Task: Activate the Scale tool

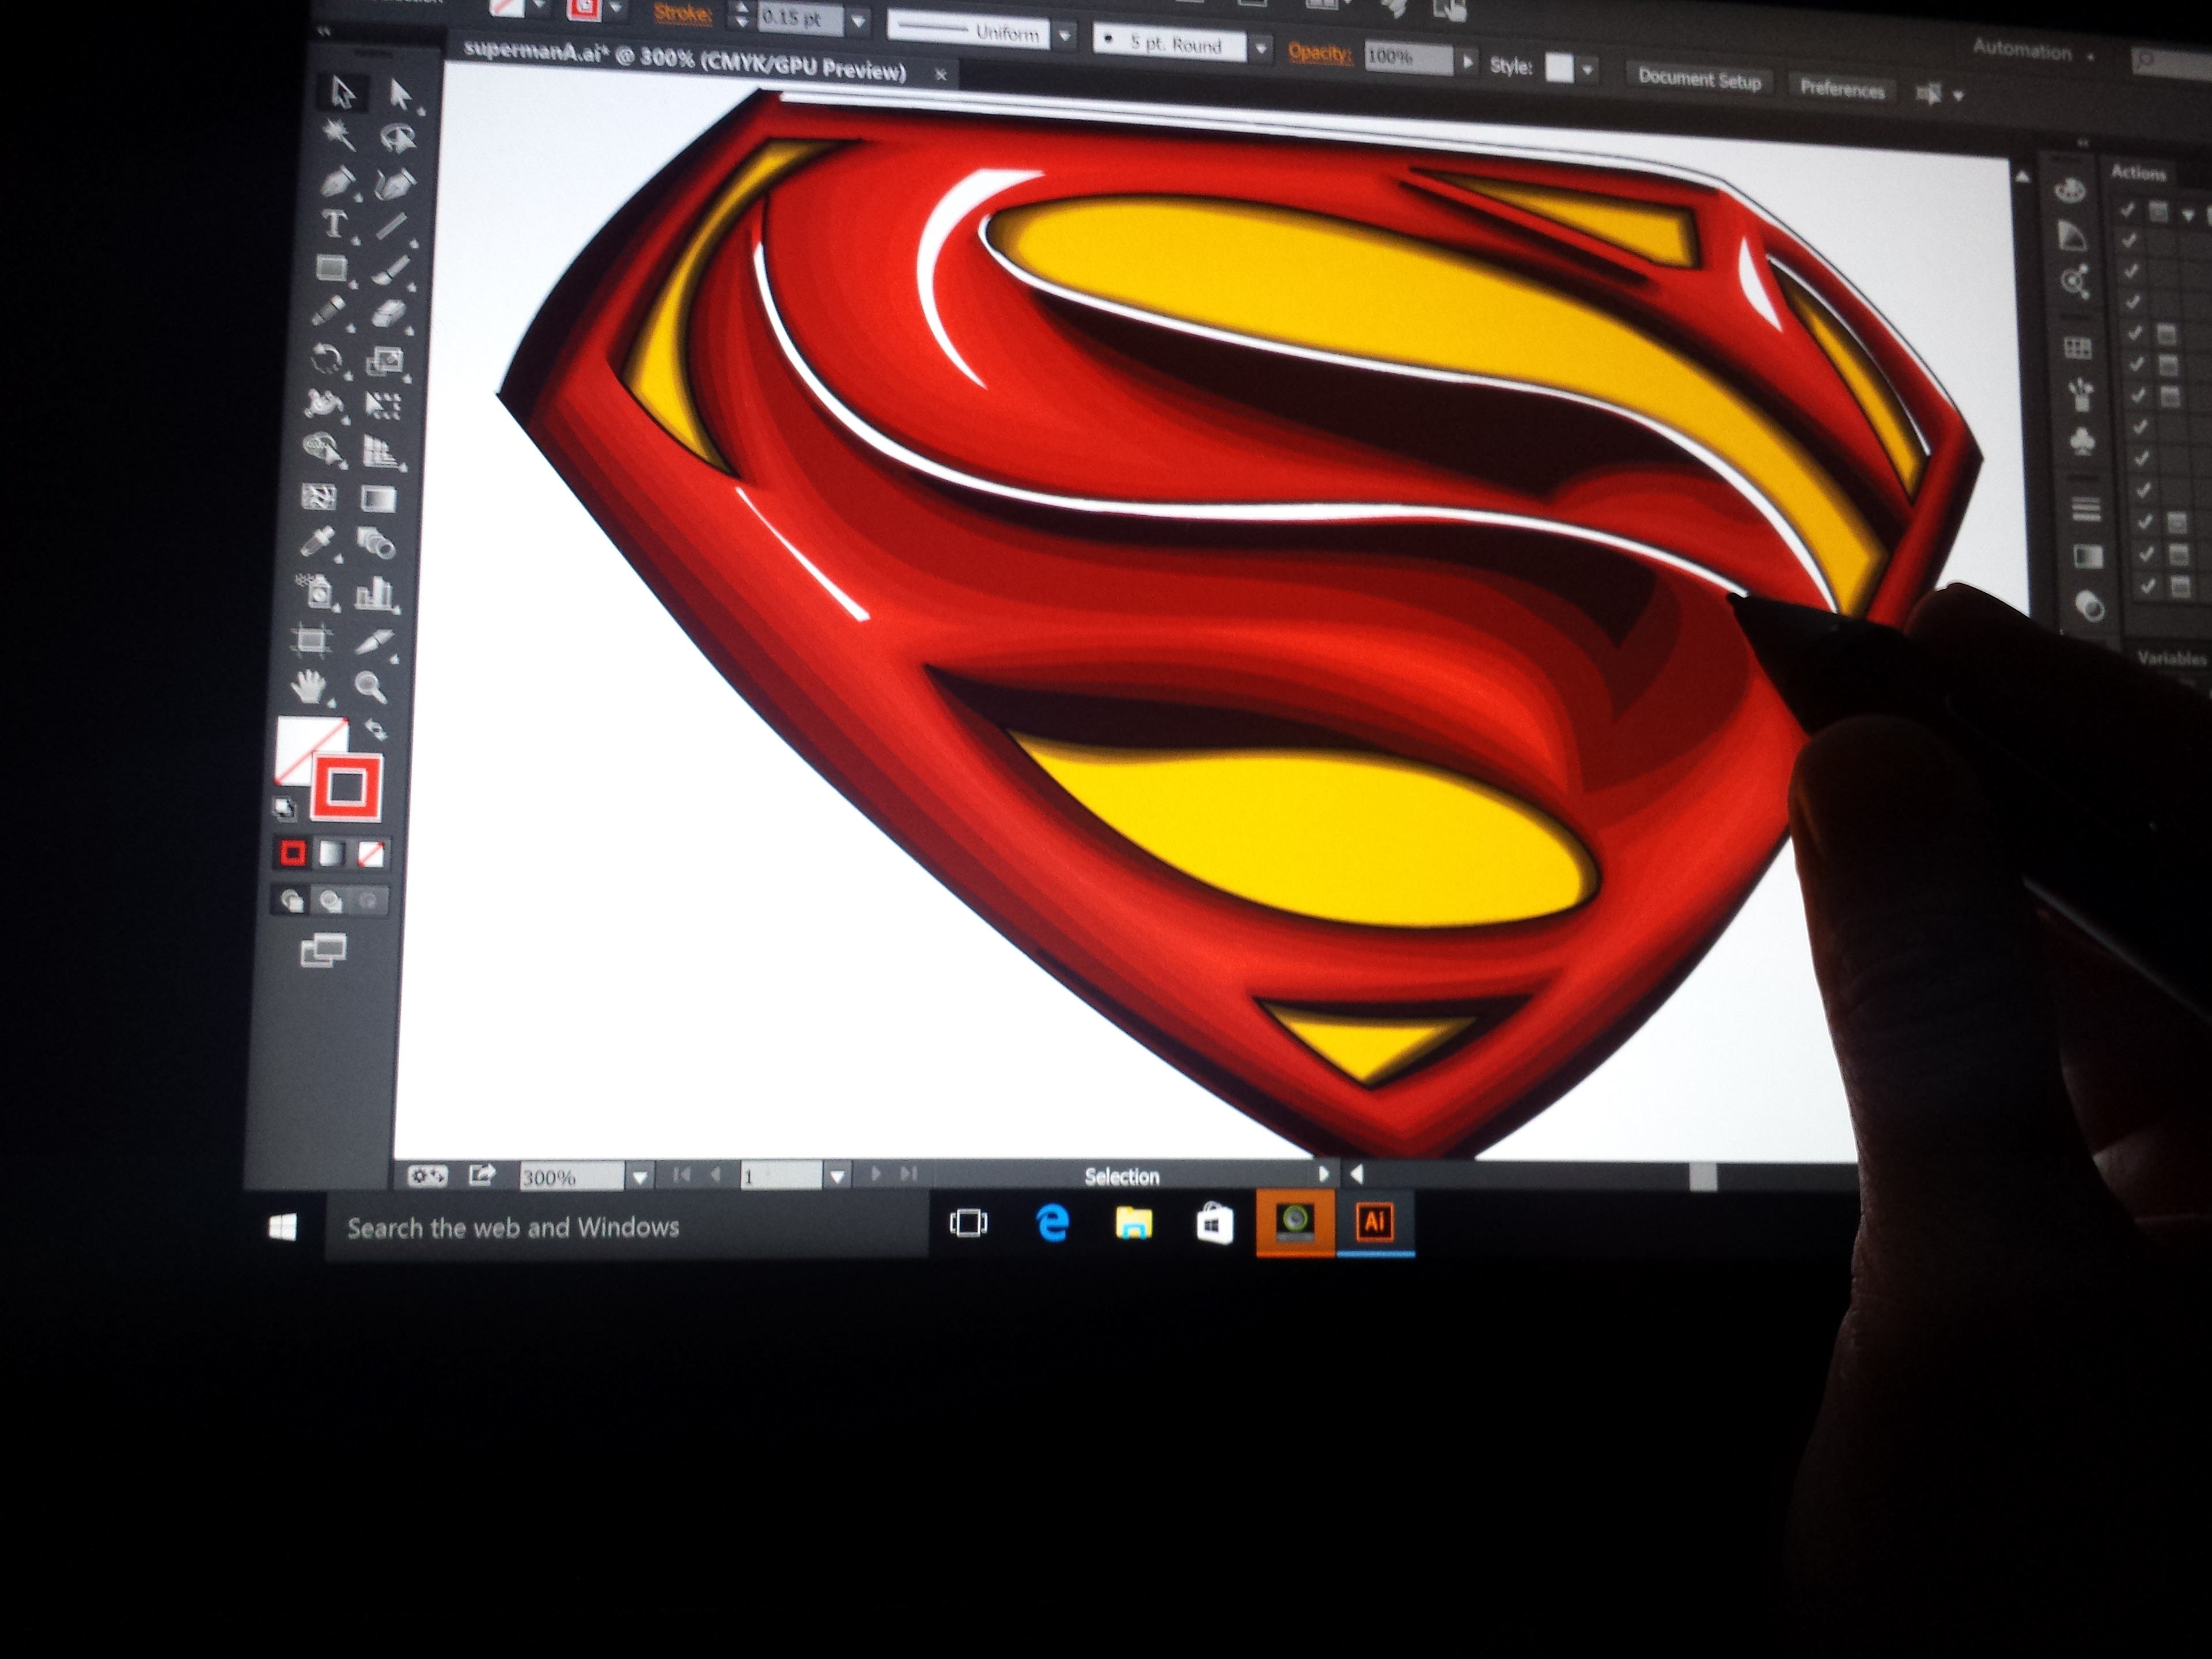Action: tap(385, 361)
